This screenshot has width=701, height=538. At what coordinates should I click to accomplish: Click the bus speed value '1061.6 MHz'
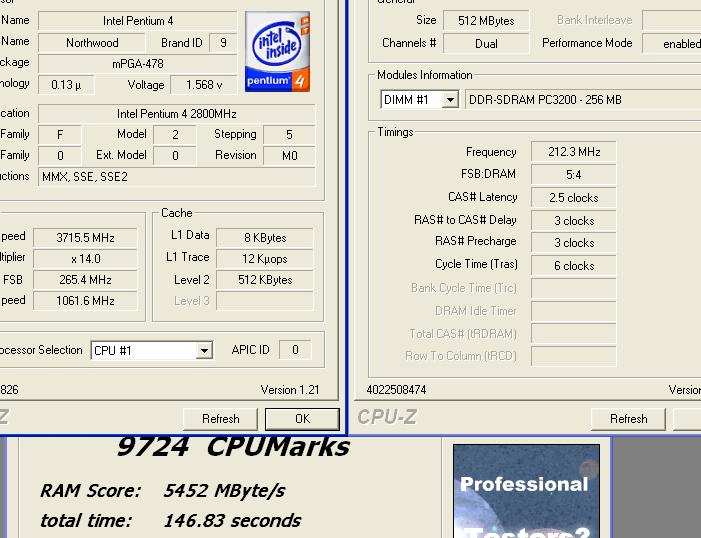pos(85,301)
